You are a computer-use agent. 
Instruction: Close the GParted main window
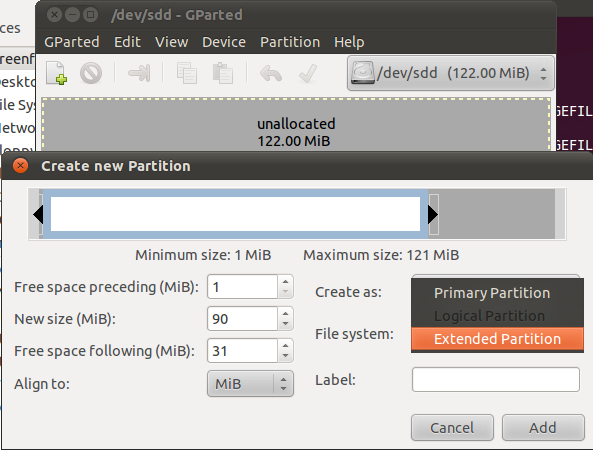coord(54,15)
